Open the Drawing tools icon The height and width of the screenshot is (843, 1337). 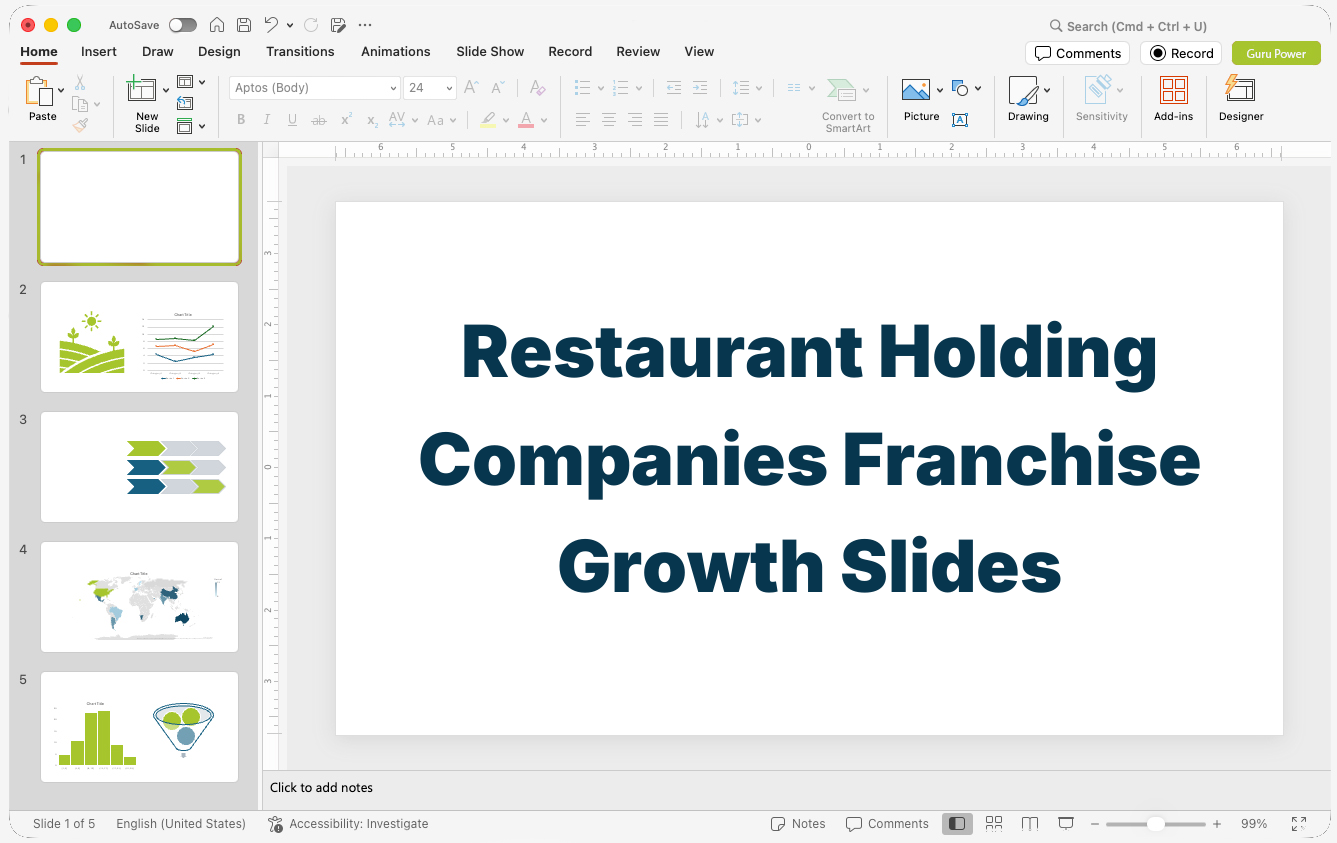[1023, 91]
